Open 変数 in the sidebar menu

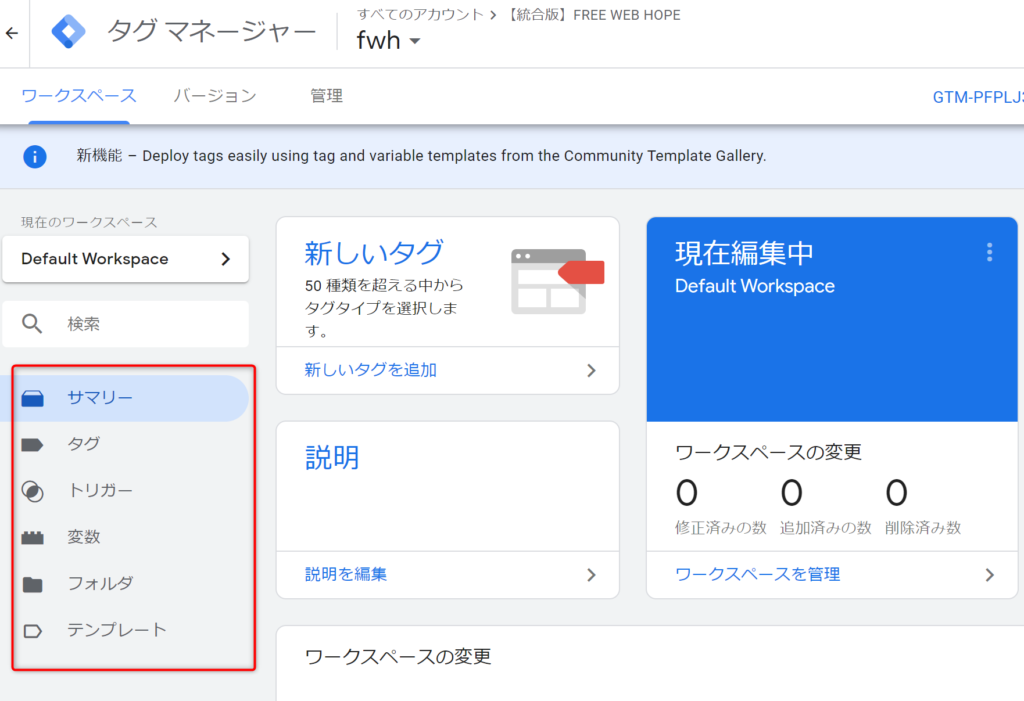[125, 537]
